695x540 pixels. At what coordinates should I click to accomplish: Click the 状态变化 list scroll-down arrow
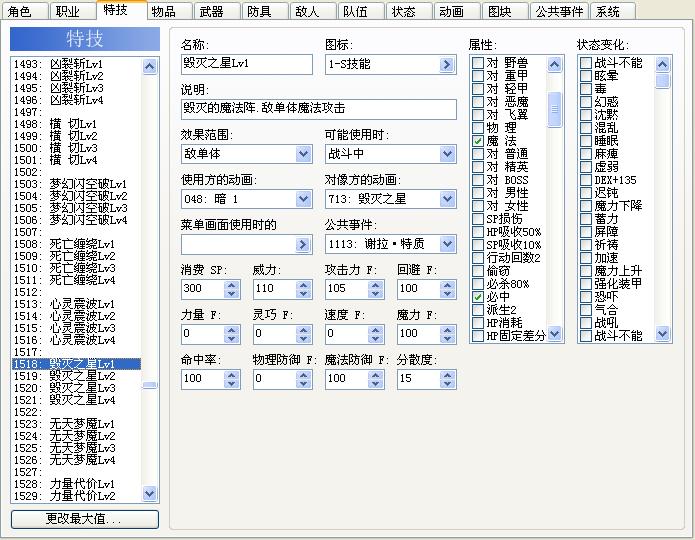pyautogui.click(x=663, y=333)
